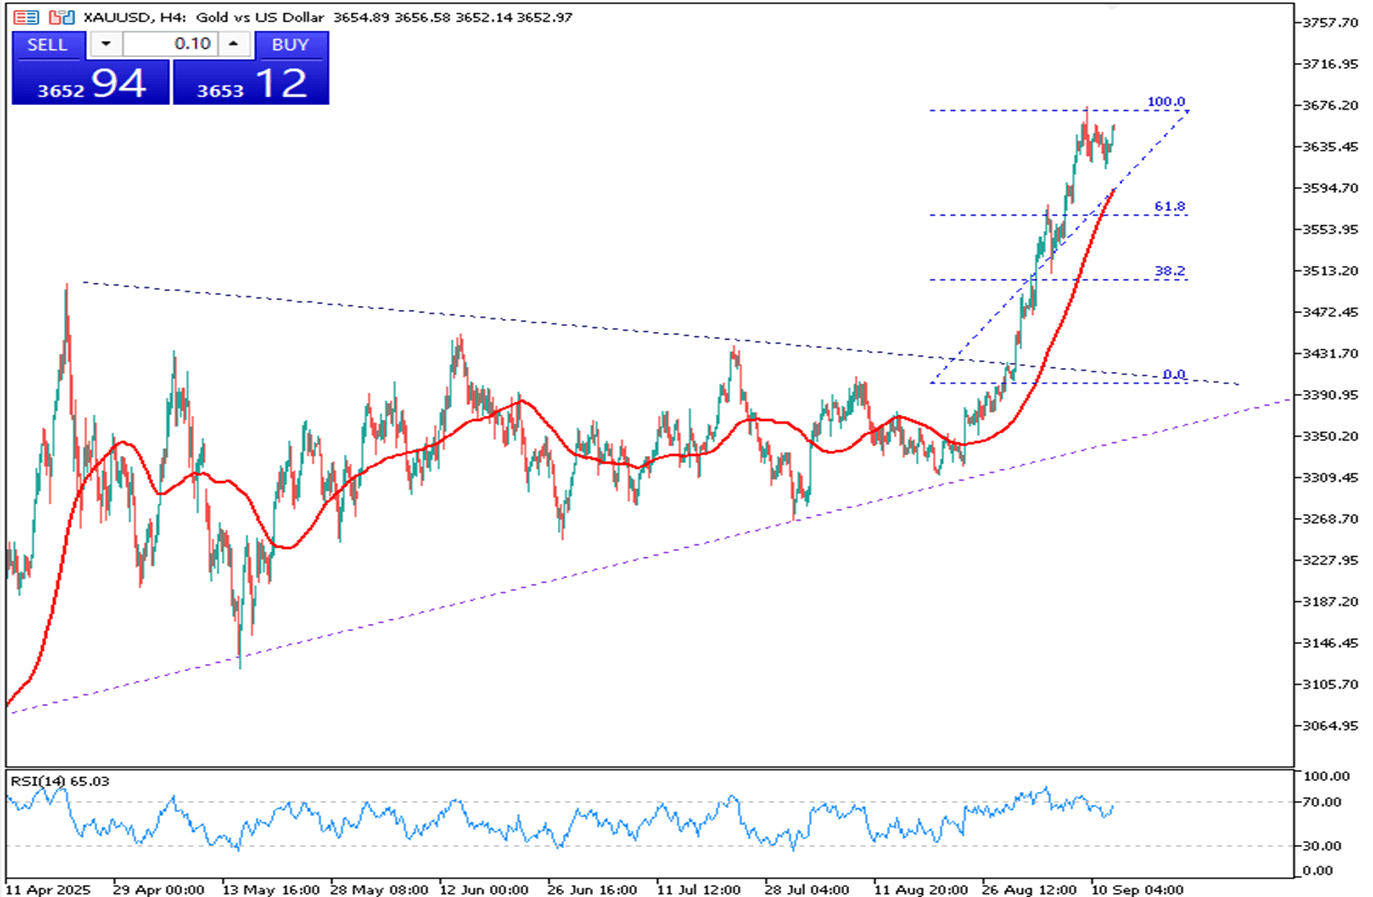Click the RSI(14) indicator label
This screenshot has width=1373, height=897.
[x=60, y=781]
